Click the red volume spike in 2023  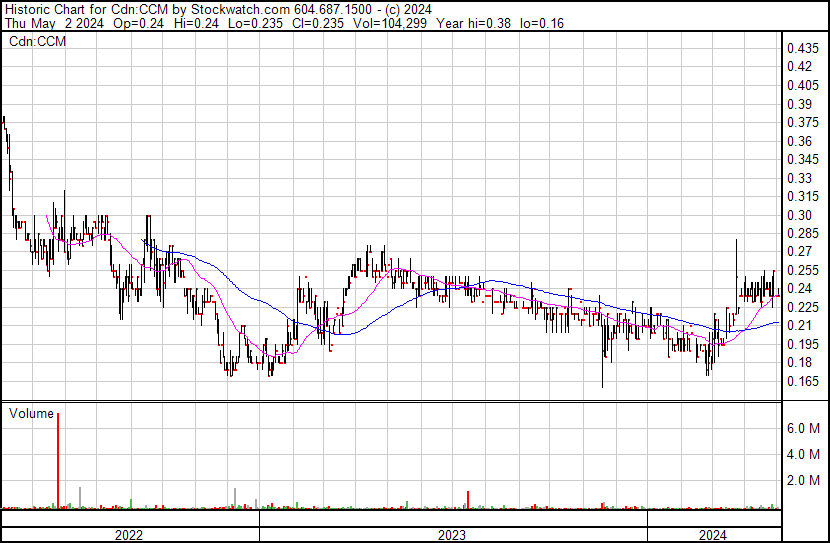[468, 500]
